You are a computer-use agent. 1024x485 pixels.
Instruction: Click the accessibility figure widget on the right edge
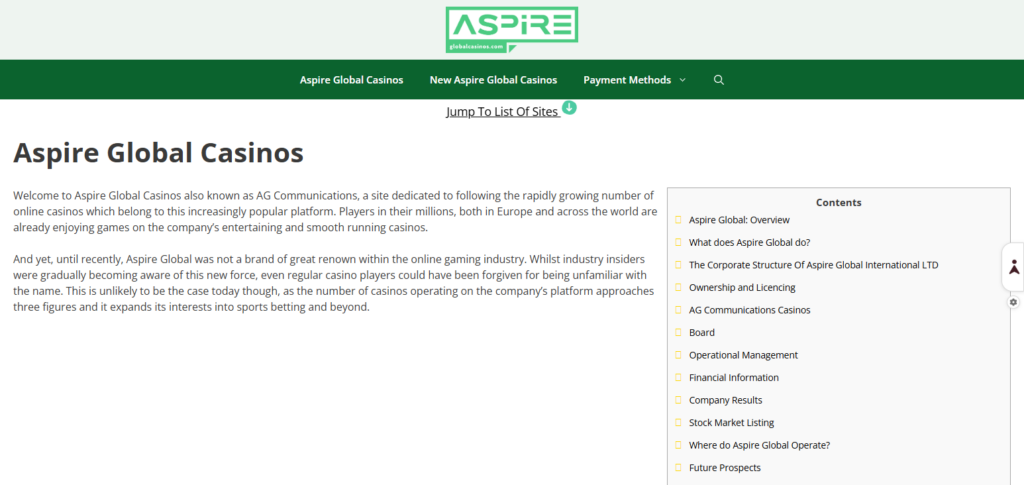click(1014, 267)
